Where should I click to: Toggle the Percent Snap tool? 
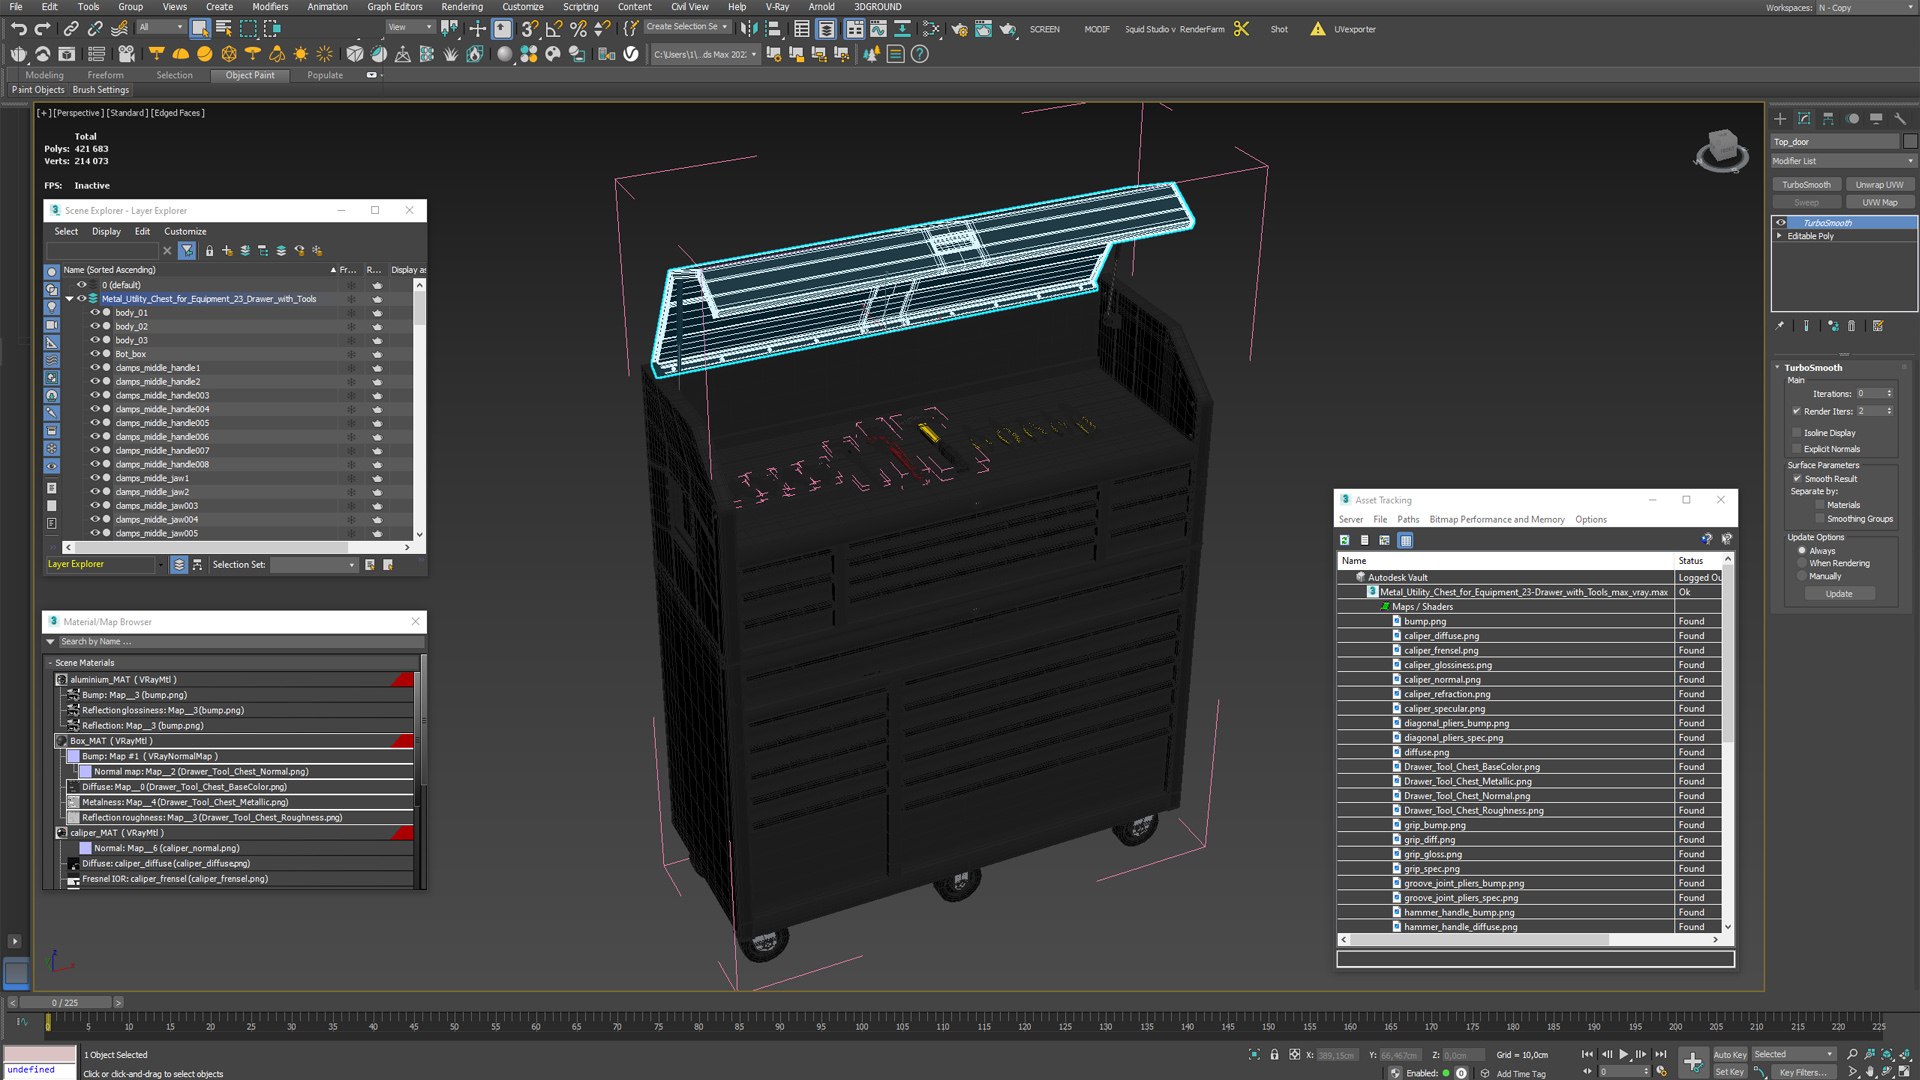578,29
